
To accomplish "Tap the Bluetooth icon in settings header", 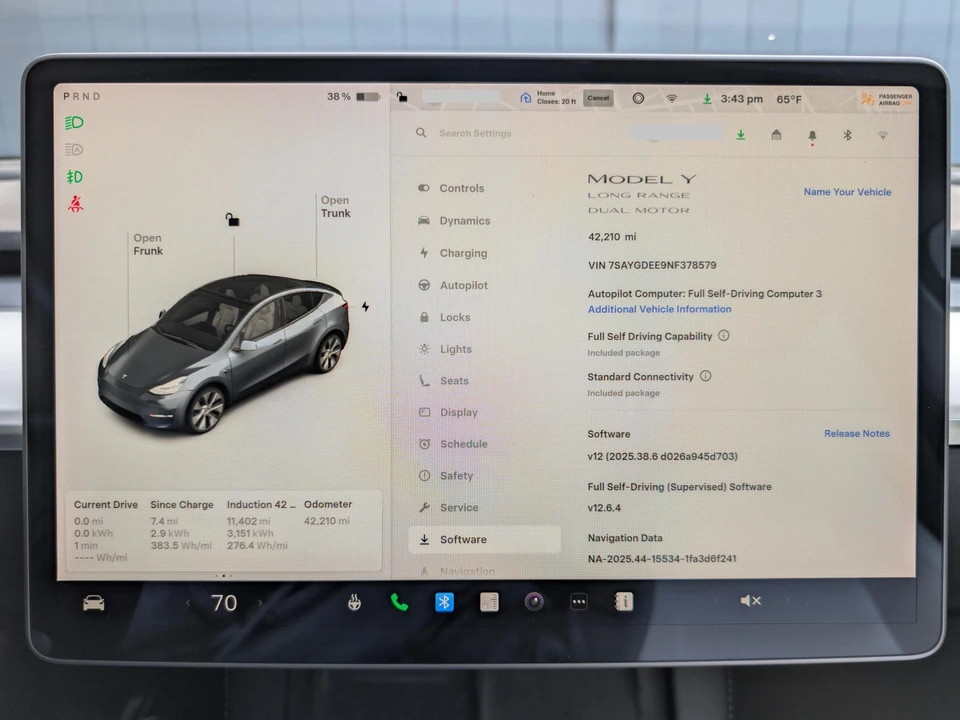I will tap(847, 135).
